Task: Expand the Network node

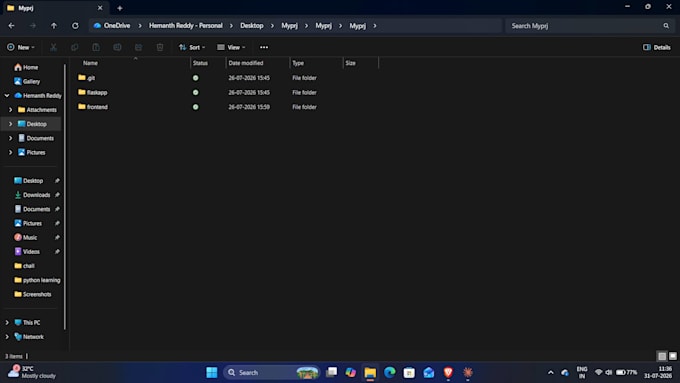Action: (7, 337)
